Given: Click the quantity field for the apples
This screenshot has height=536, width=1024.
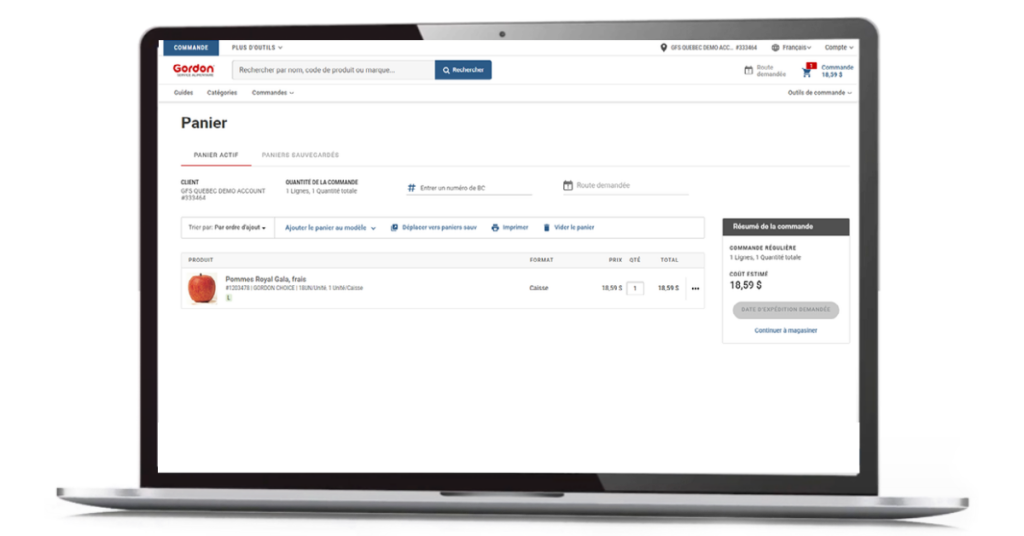Looking at the screenshot, I should click(x=635, y=288).
